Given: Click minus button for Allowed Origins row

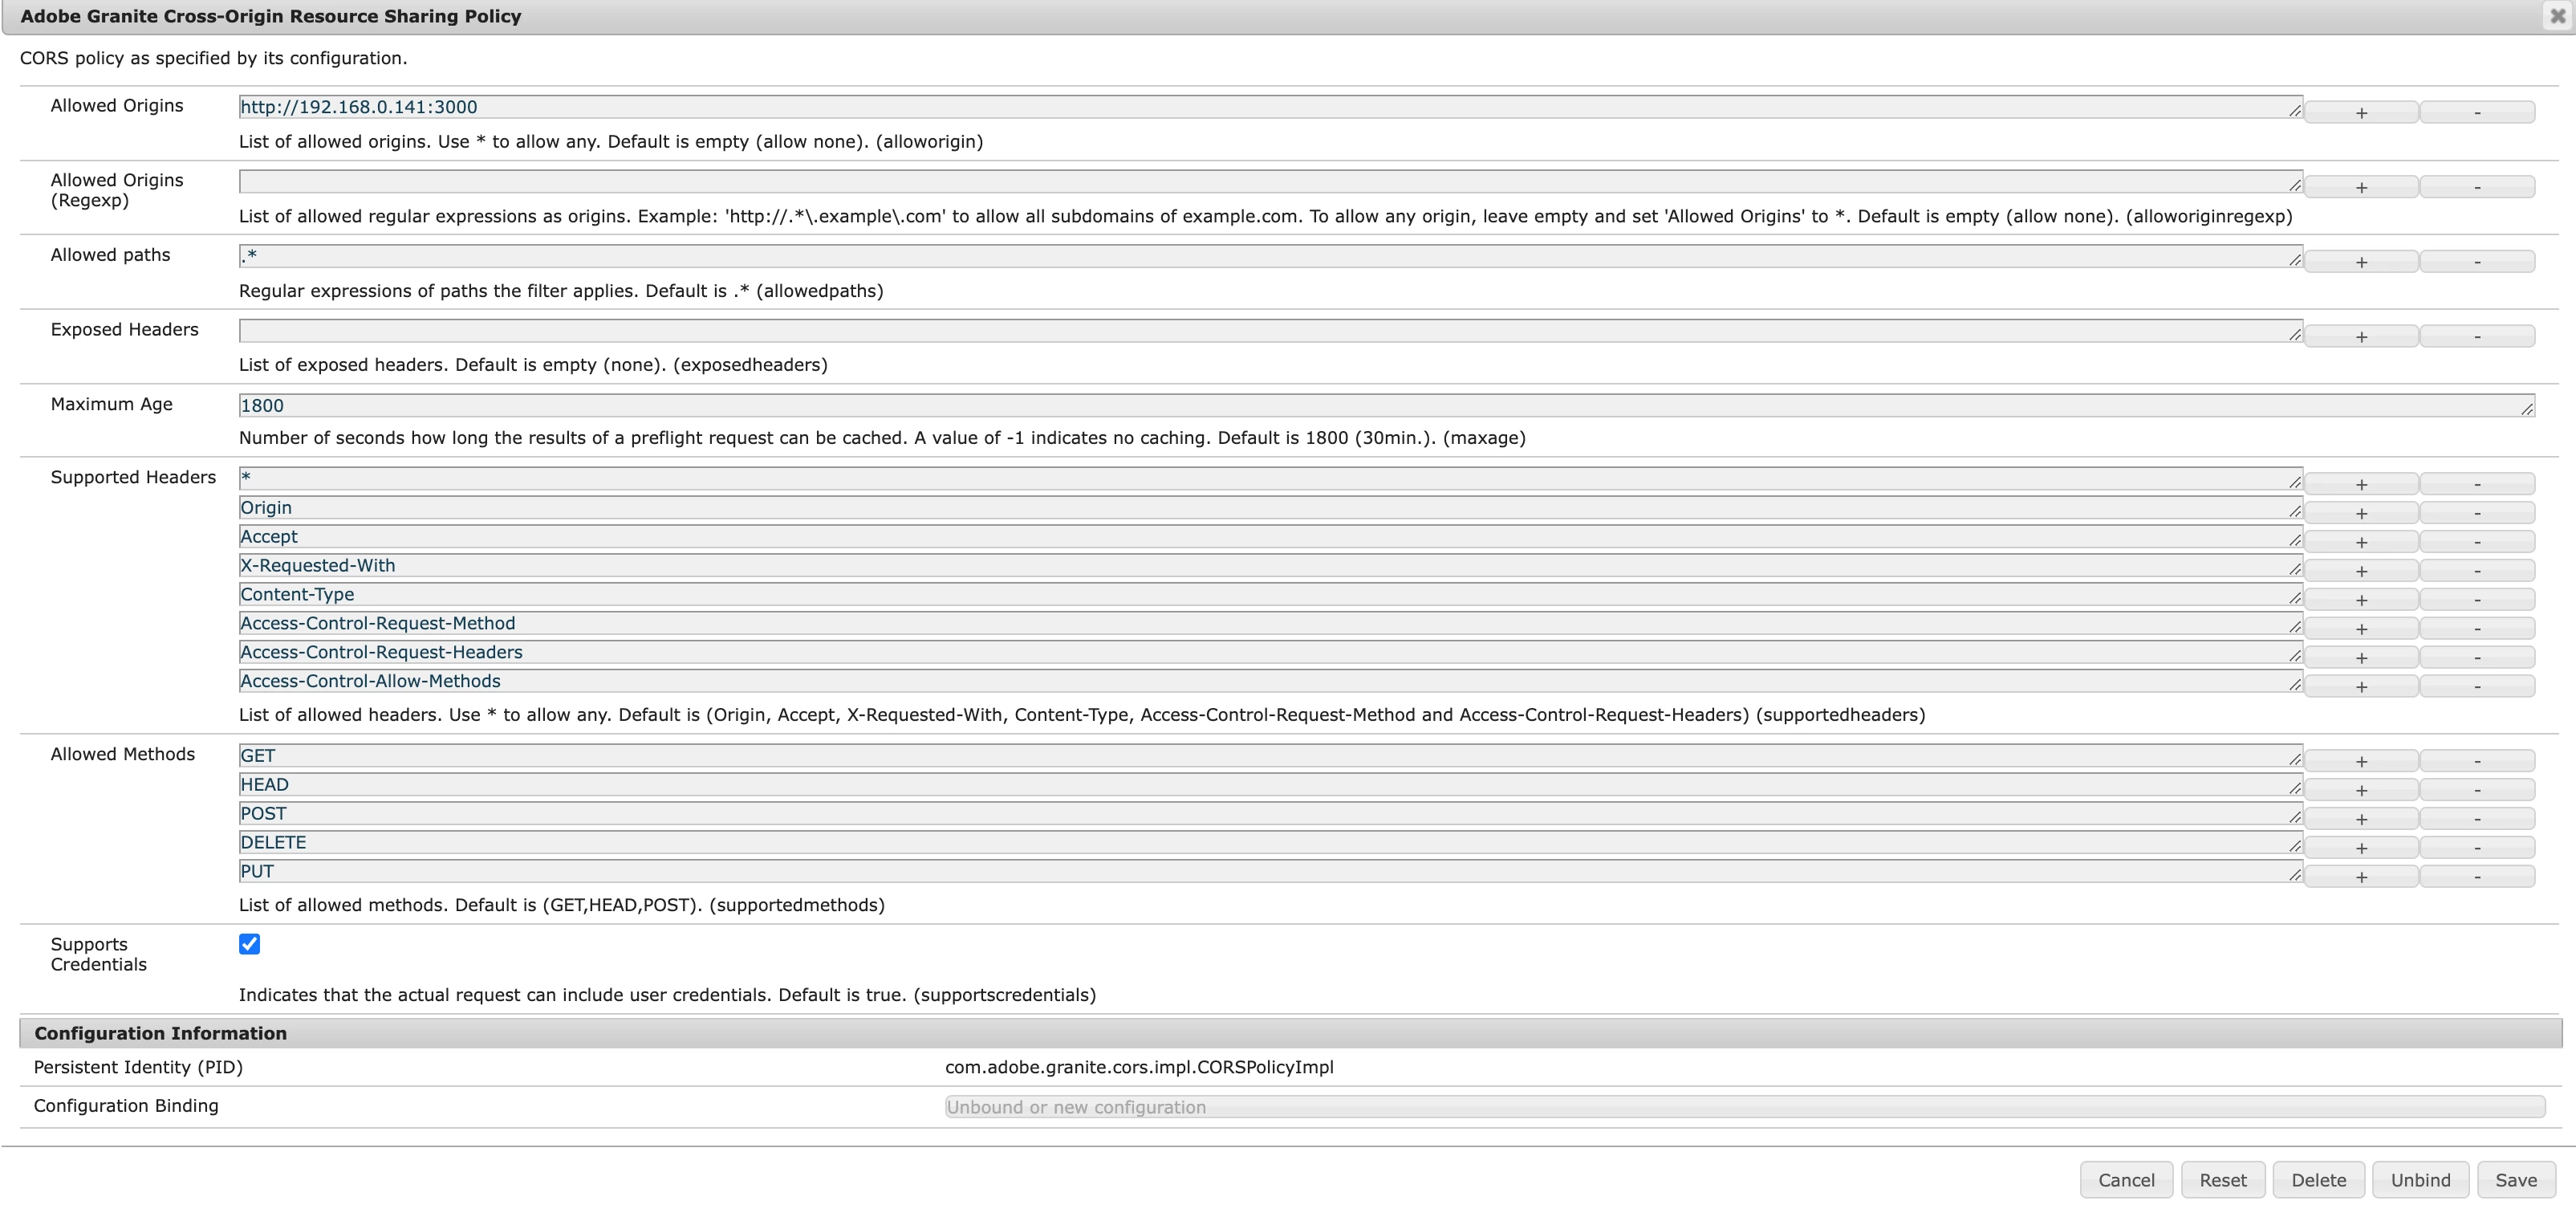Looking at the screenshot, I should (2476, 112).
